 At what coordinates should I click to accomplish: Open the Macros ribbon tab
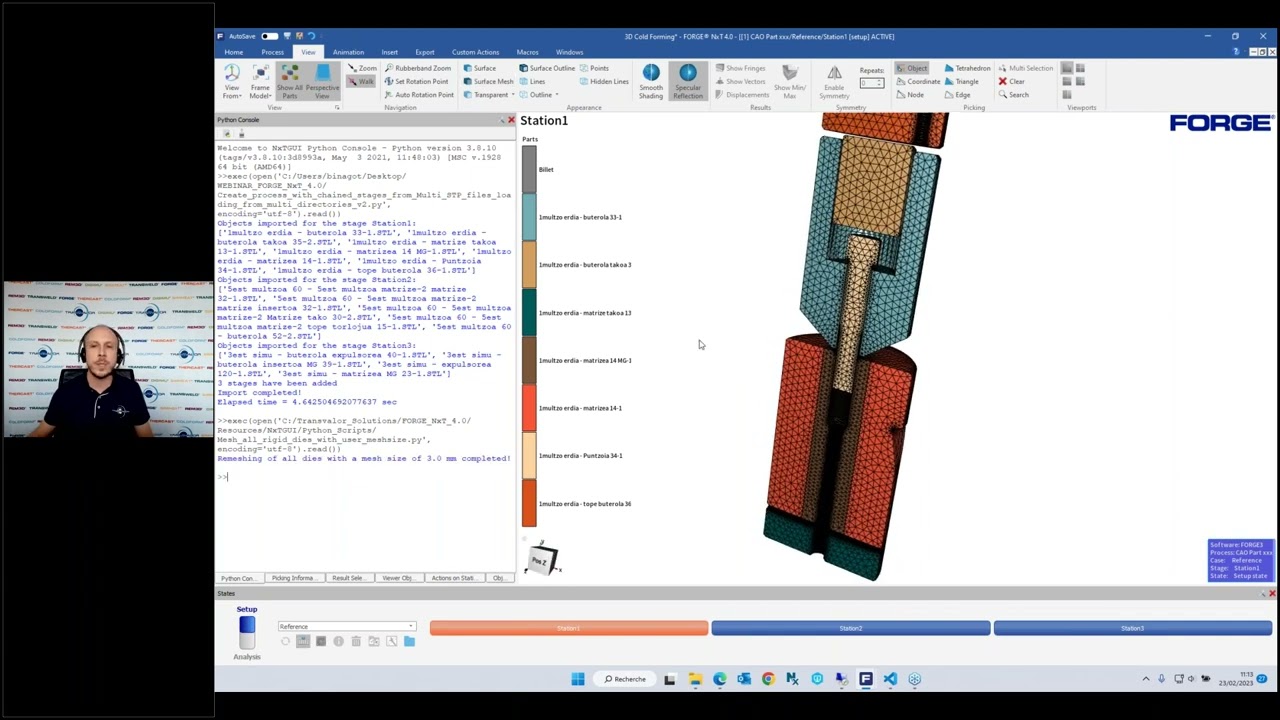527,52
